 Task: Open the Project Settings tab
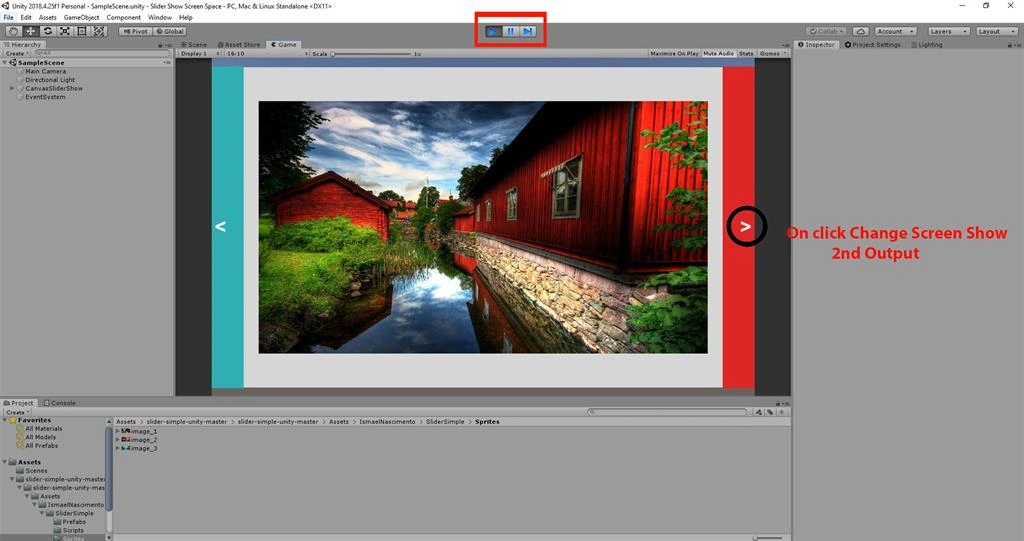(872, 44)
